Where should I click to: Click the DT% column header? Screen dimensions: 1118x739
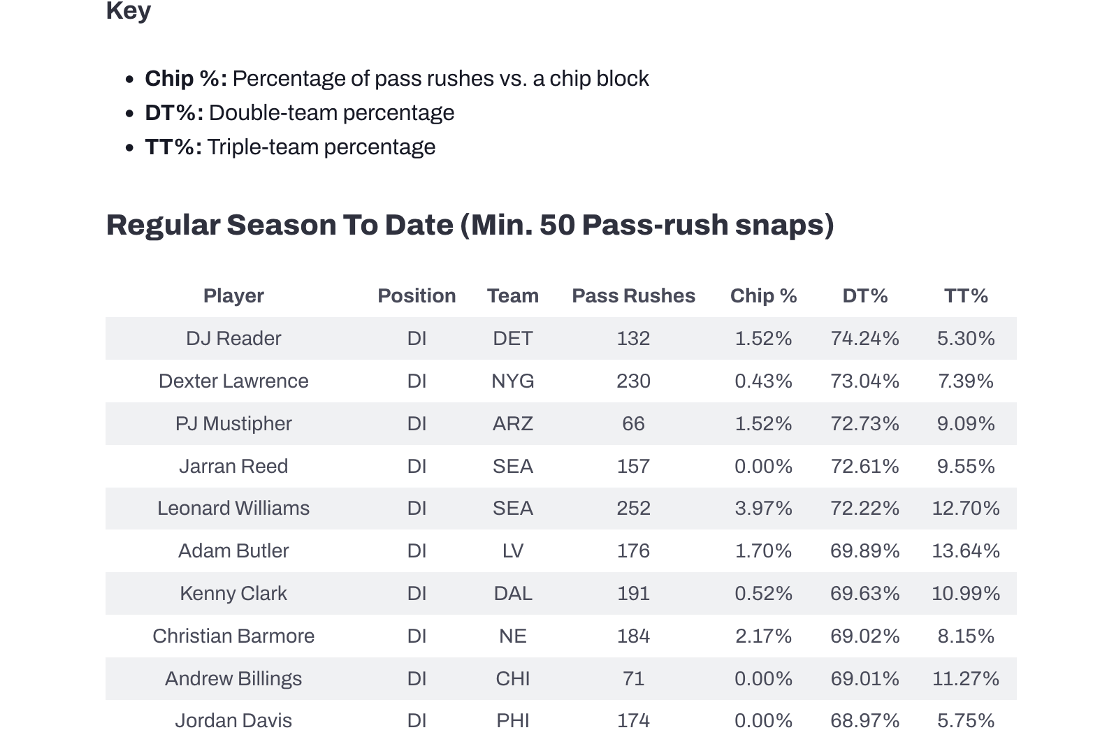click(x=865, y=296)
